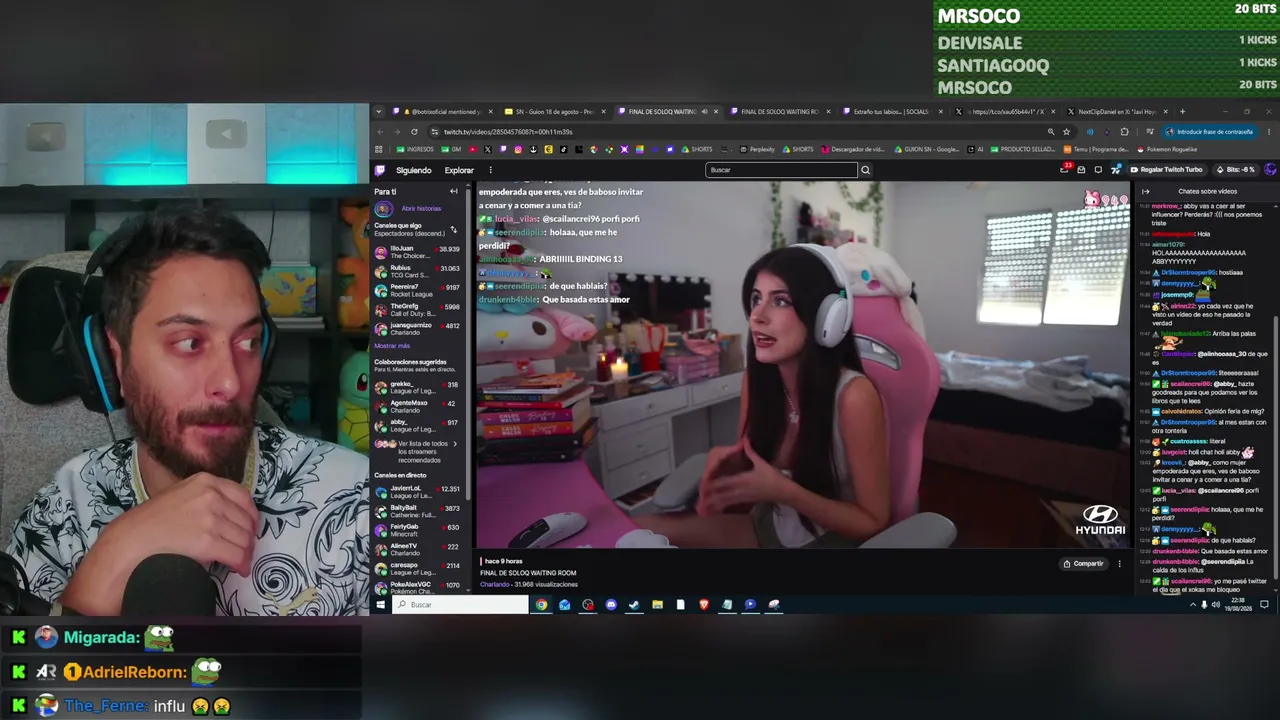Click the magnifier button beside Twitch search
This screenshot has height=720, width=1280.
point(865,170)
